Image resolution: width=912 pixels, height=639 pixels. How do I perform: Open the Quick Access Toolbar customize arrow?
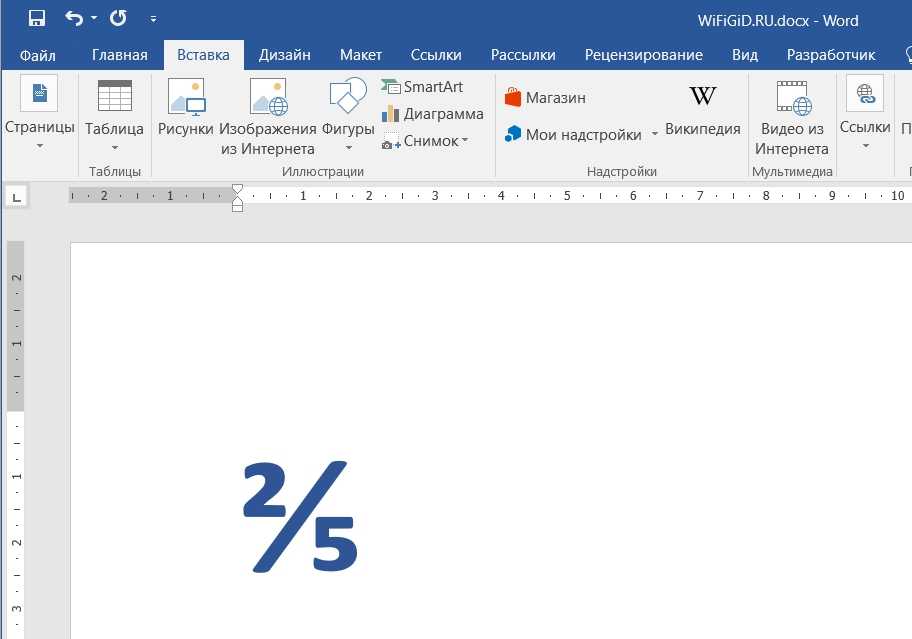point(153,18)
